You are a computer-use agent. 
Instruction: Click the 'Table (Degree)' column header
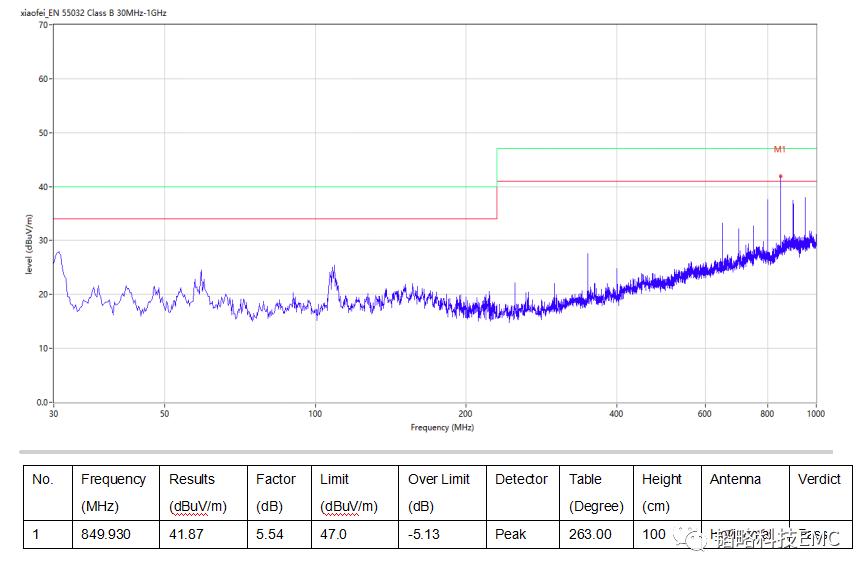click(596, 493)
